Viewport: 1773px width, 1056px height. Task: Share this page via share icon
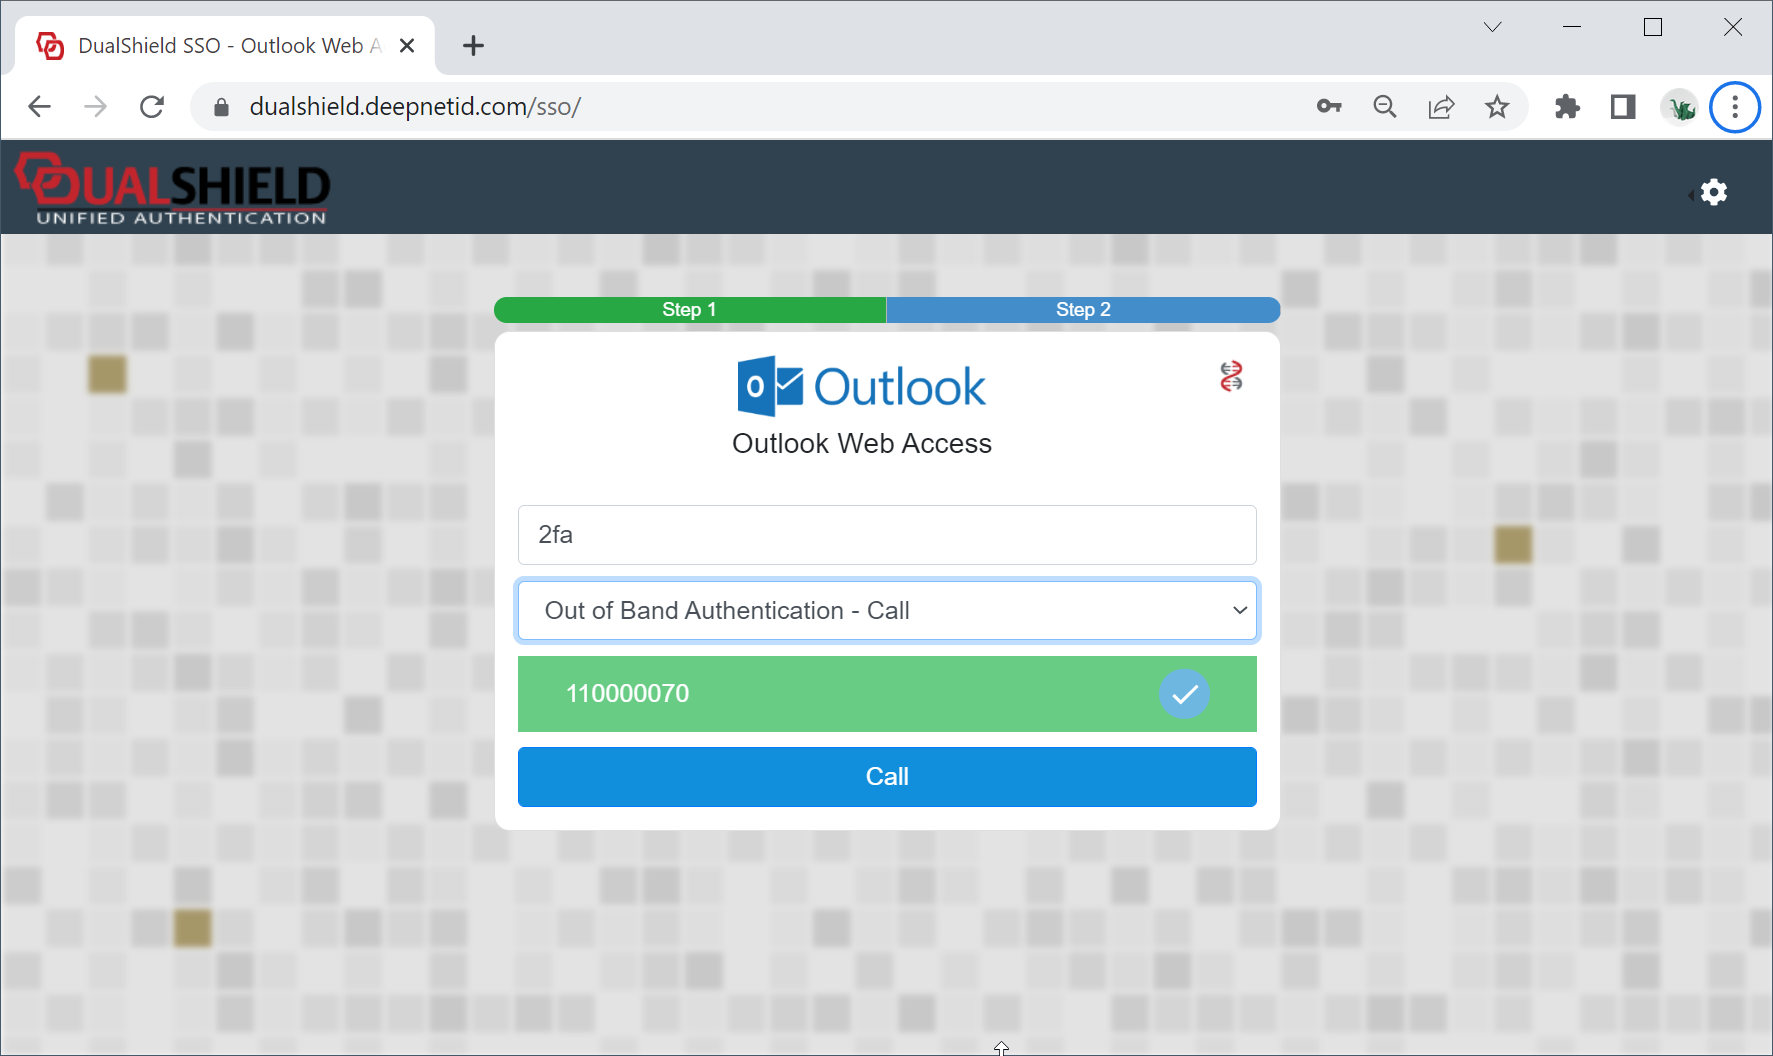click(x=1440, y=106)
